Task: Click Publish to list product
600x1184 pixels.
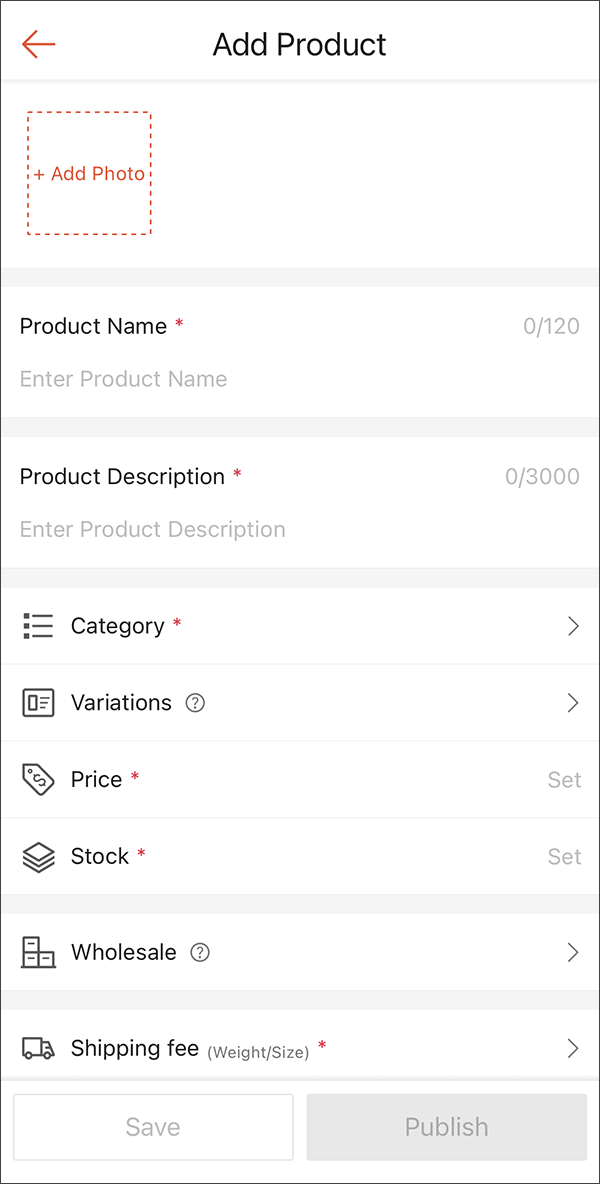Action: [x=446, y=1127]
